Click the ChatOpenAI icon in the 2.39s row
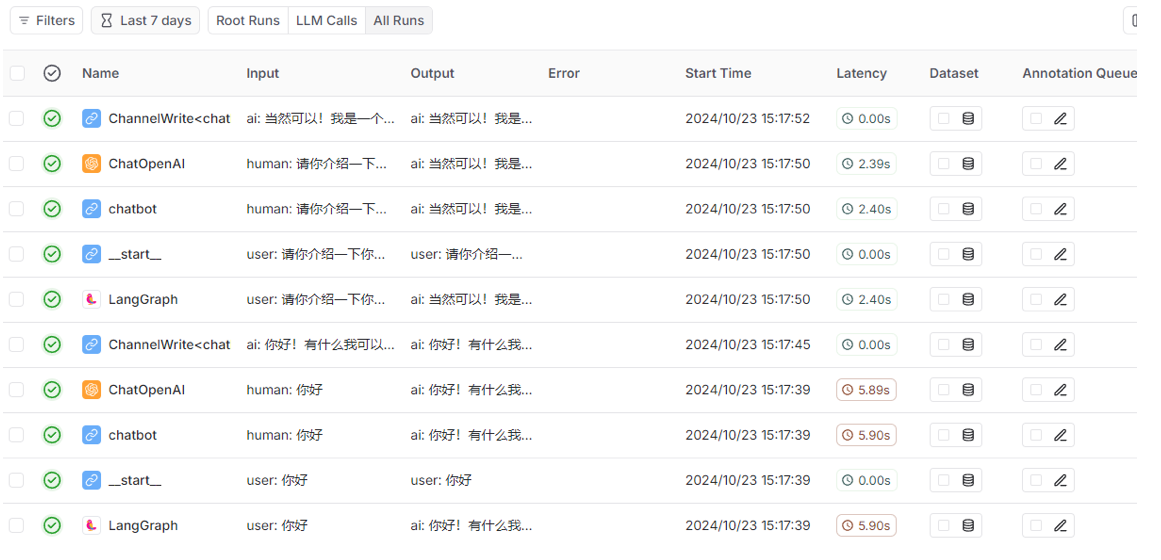This screenshot has width=1161, height=560. click(92, 164)
